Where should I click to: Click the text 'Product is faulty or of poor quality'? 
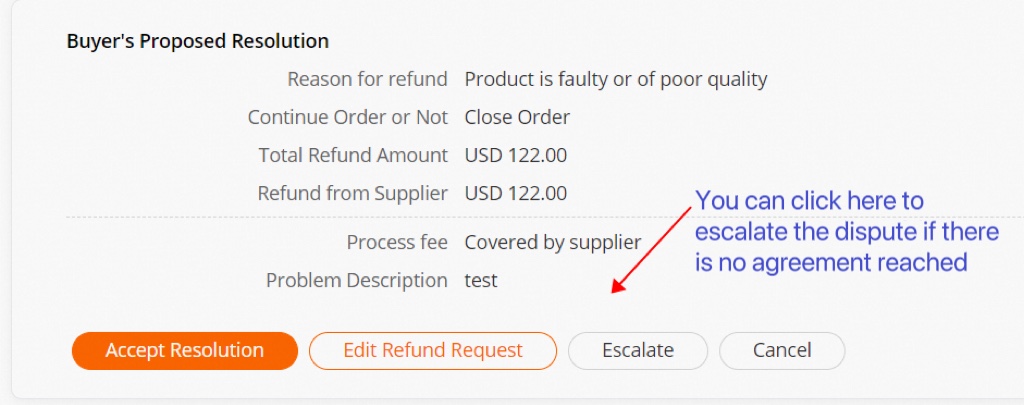(616, 79)
